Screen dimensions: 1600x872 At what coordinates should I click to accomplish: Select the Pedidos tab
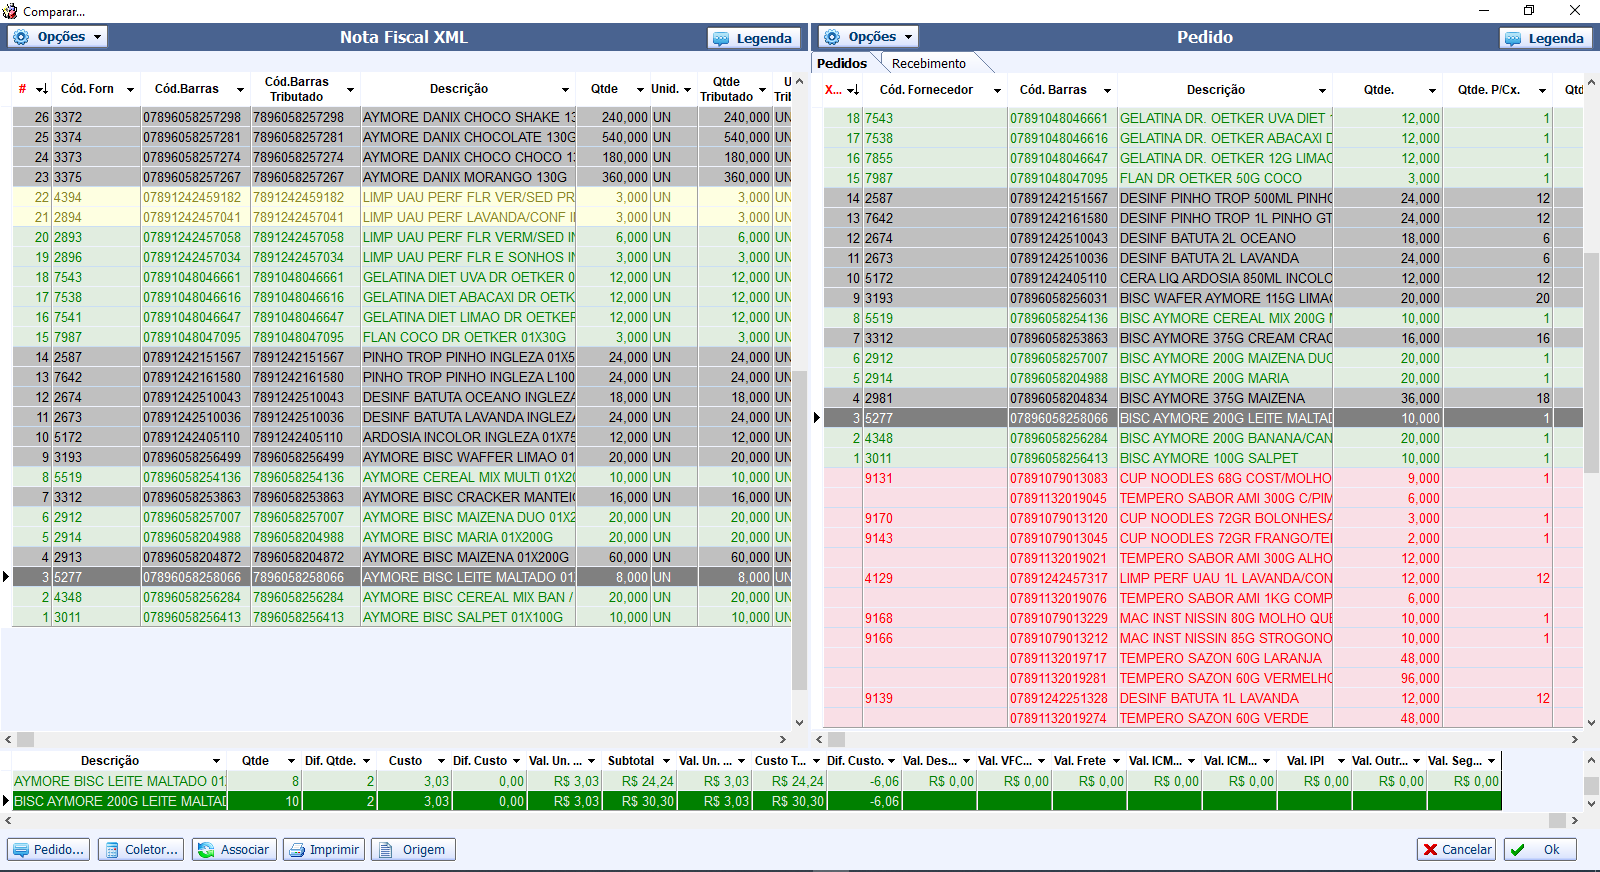click(842, 63)
